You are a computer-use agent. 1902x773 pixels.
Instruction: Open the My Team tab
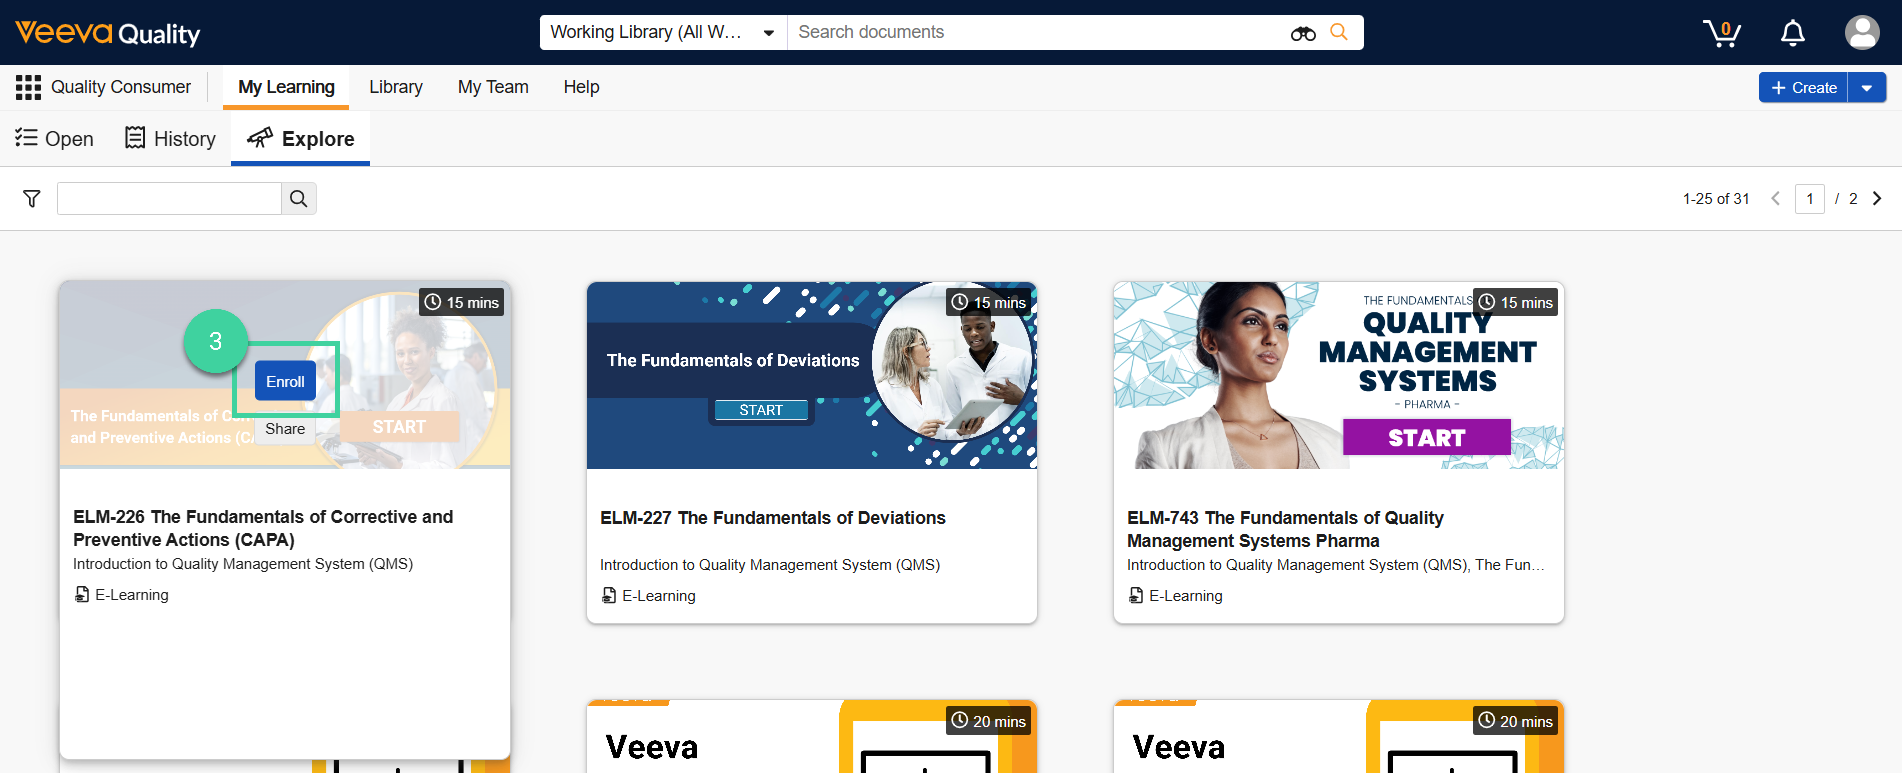click(x=493, y=87)
